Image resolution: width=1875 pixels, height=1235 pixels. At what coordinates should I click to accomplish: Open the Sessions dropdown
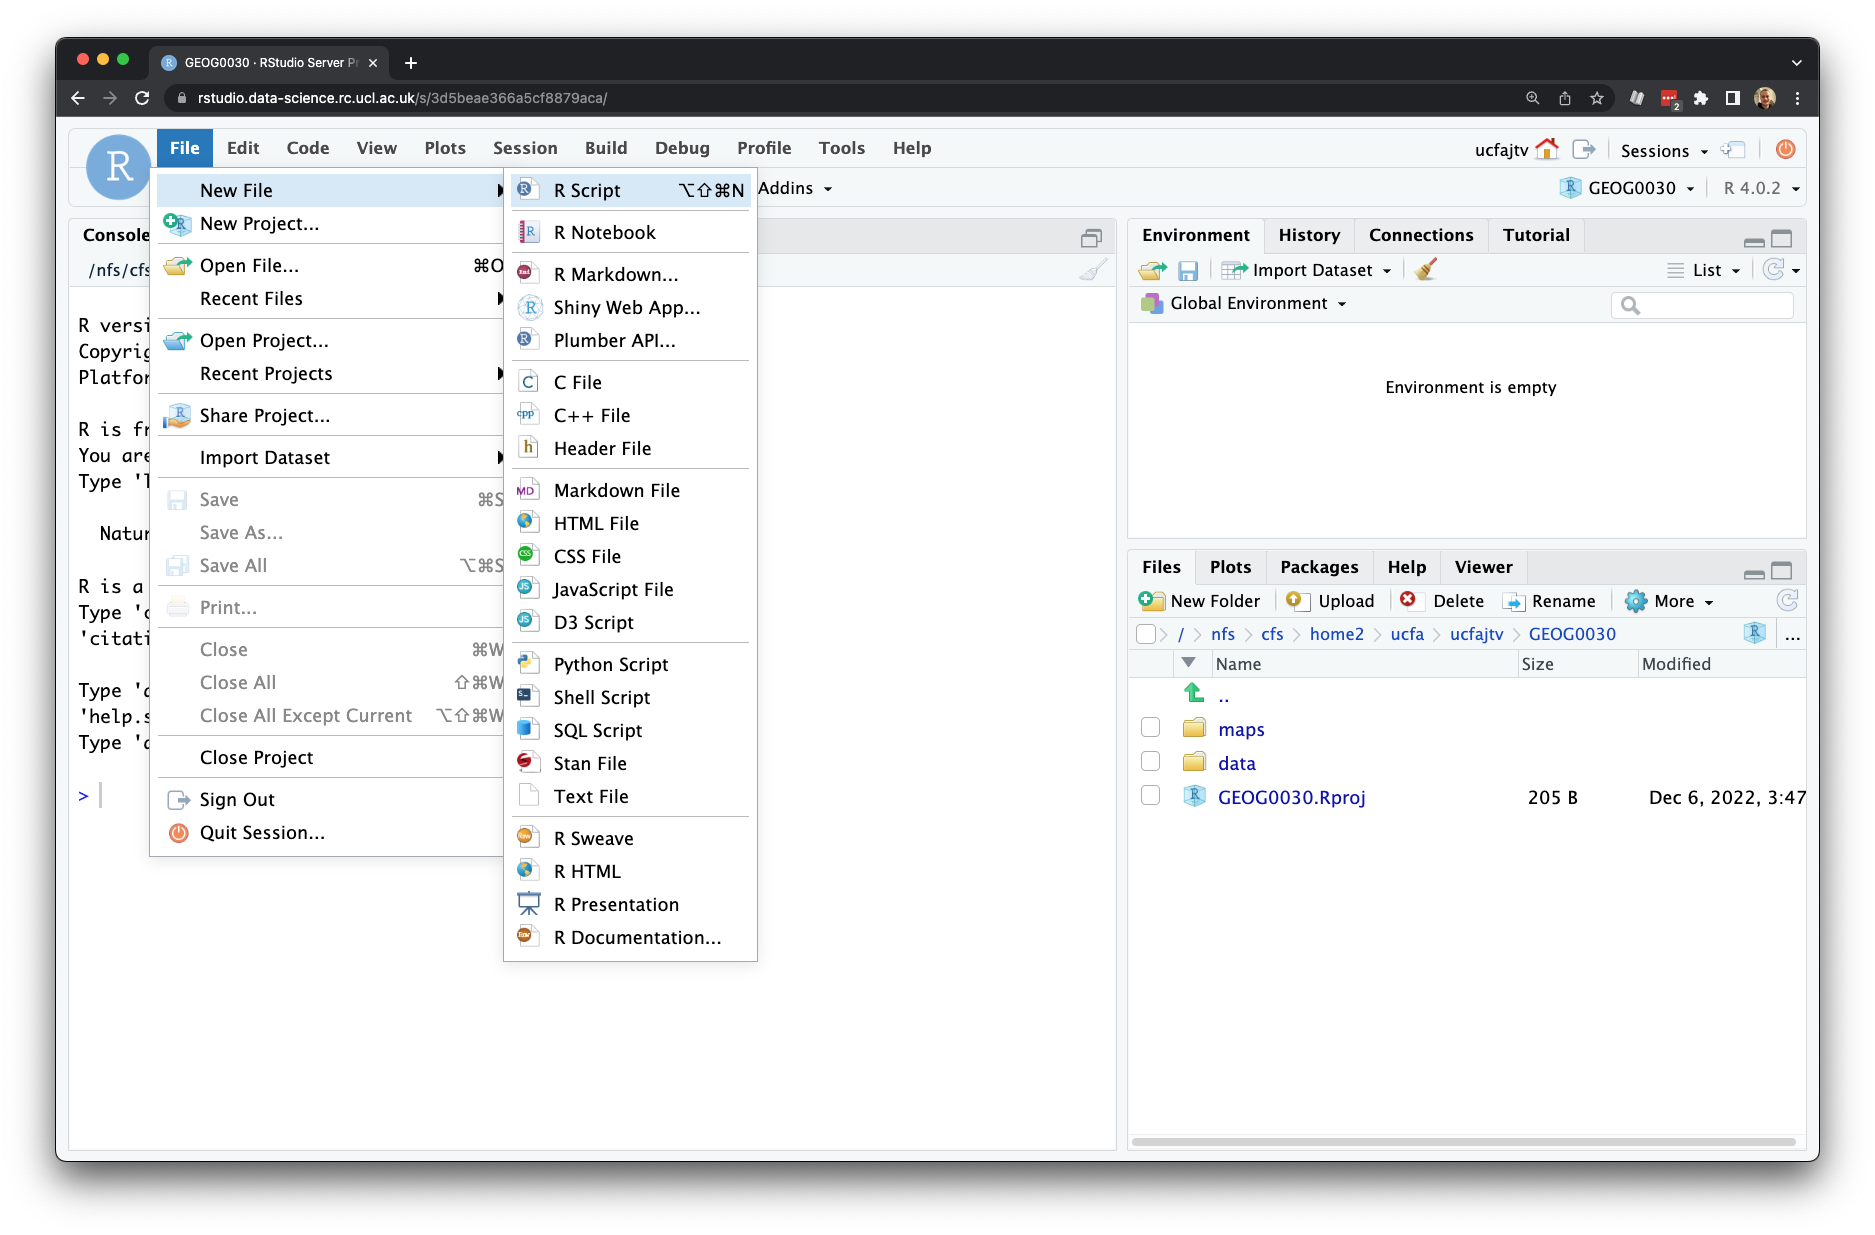tap(1664, 151)
